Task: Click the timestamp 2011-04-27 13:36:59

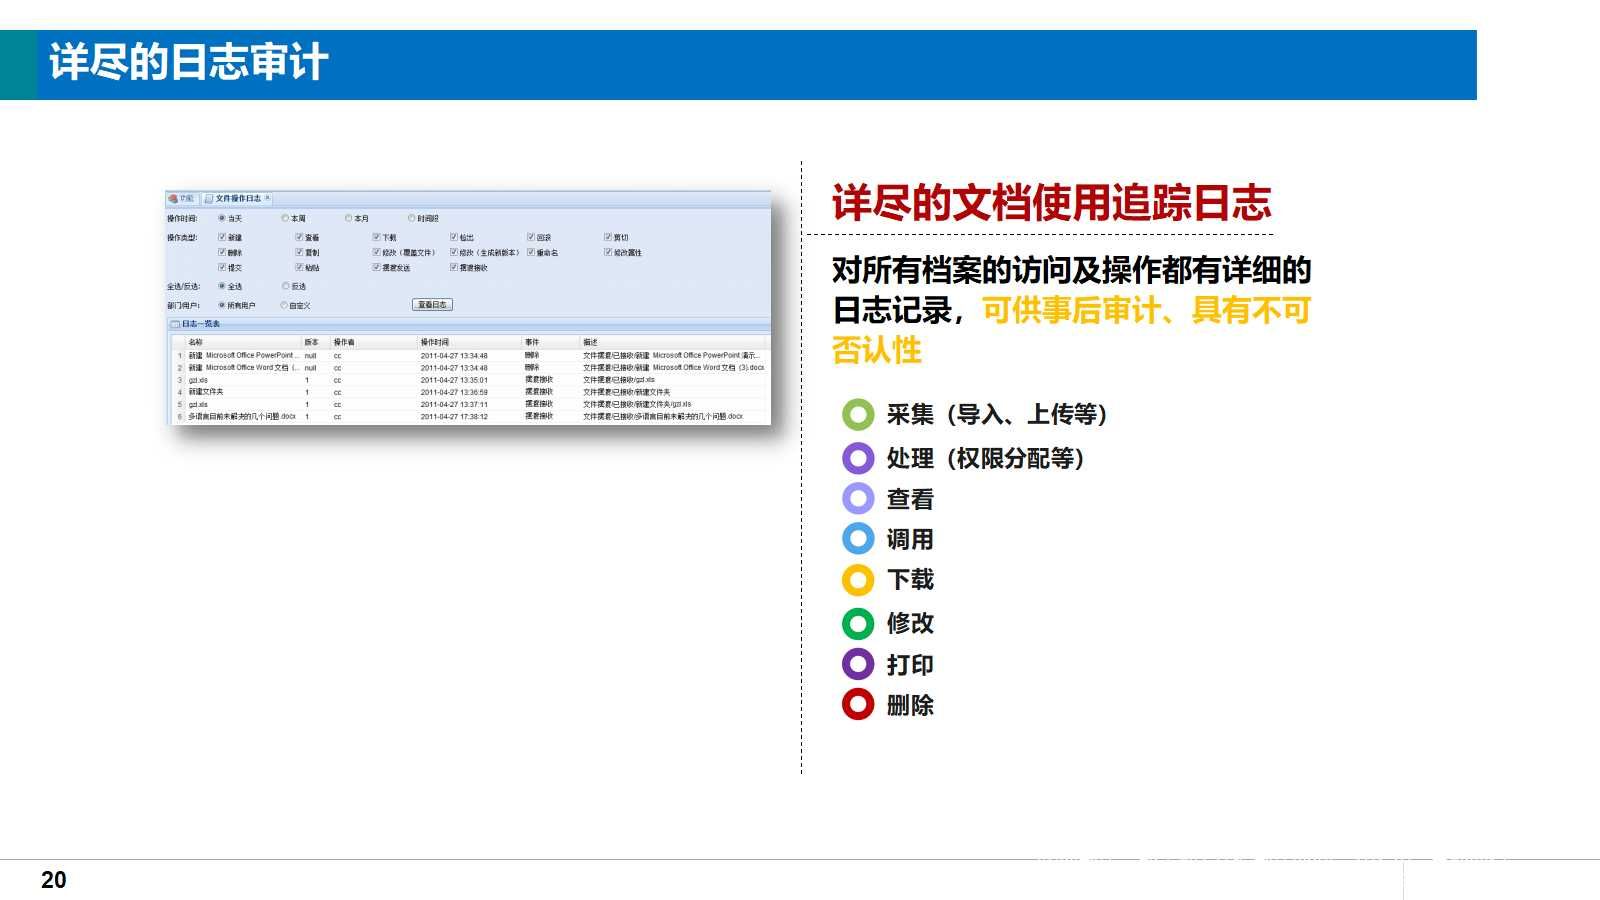Action: [x=454, y=392]
